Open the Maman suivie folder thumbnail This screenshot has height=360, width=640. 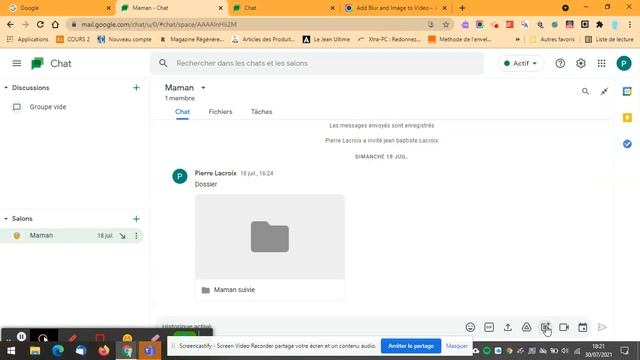click(x=270, y=237)
